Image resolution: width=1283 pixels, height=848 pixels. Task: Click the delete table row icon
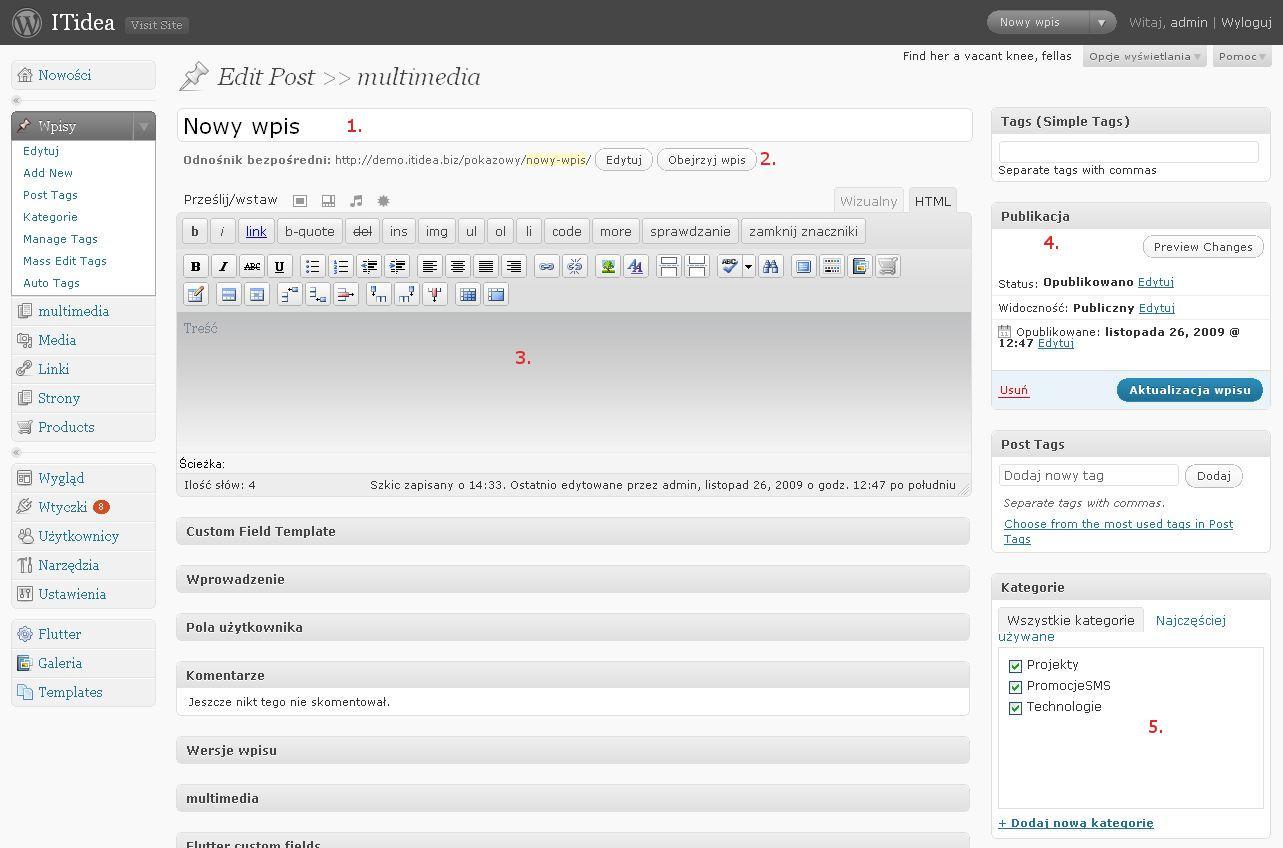(345, 294)
